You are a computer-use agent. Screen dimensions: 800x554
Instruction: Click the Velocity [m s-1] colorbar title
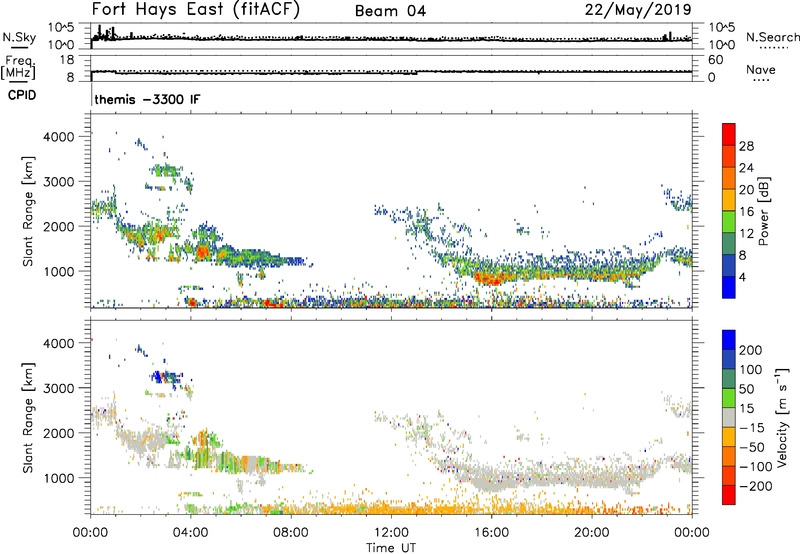(x=782, y=417)
